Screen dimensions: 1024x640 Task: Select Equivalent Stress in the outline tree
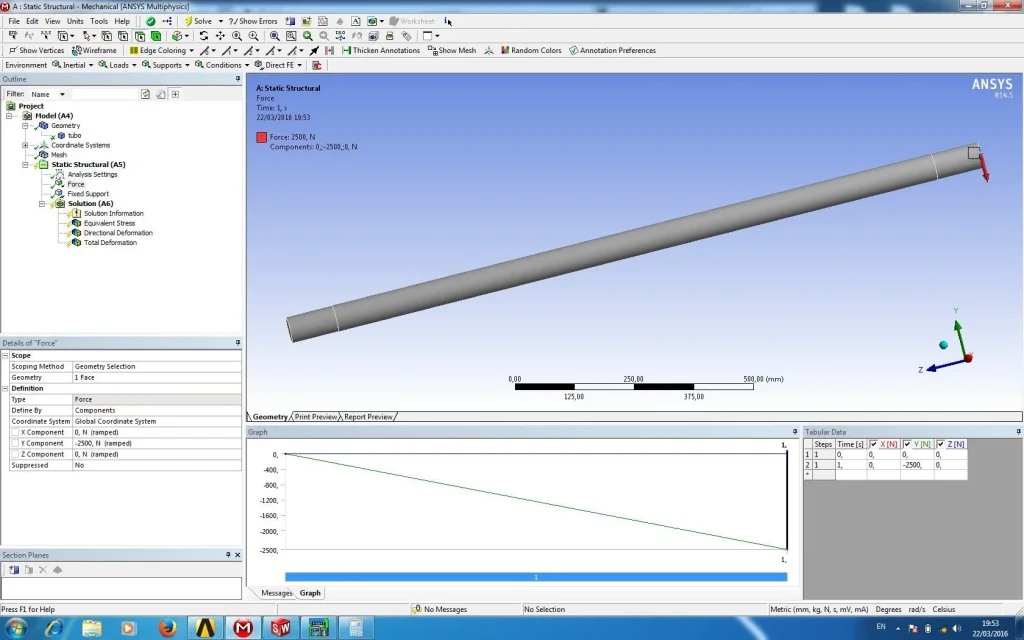pyautogui.click(x=108, y=223)
